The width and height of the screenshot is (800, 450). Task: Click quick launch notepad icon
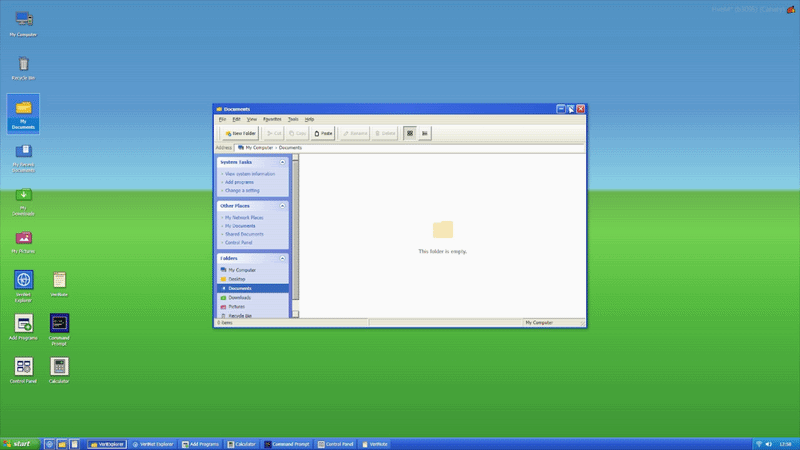[x=74, y=444]
